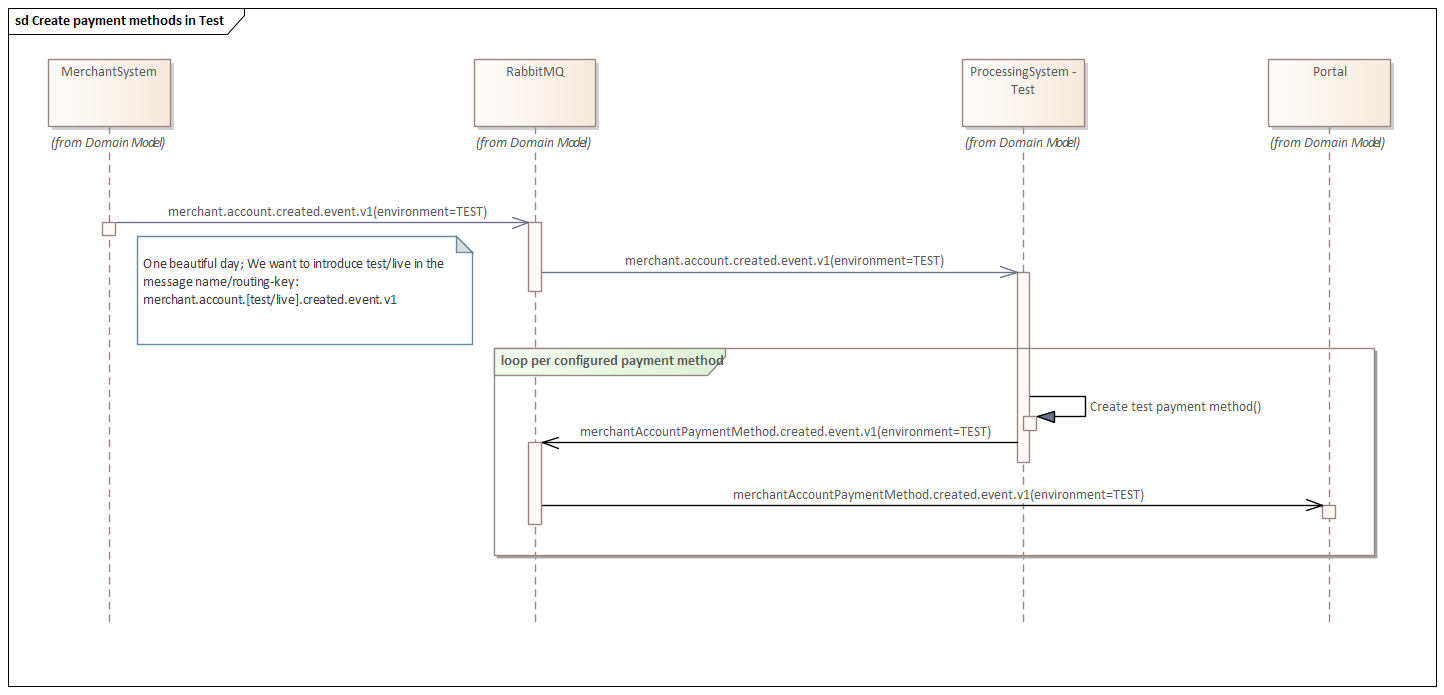Click the ProcessingSystem - Test lifeline box
This screenshot has width=1444, height=695.
coord(1022,91)
